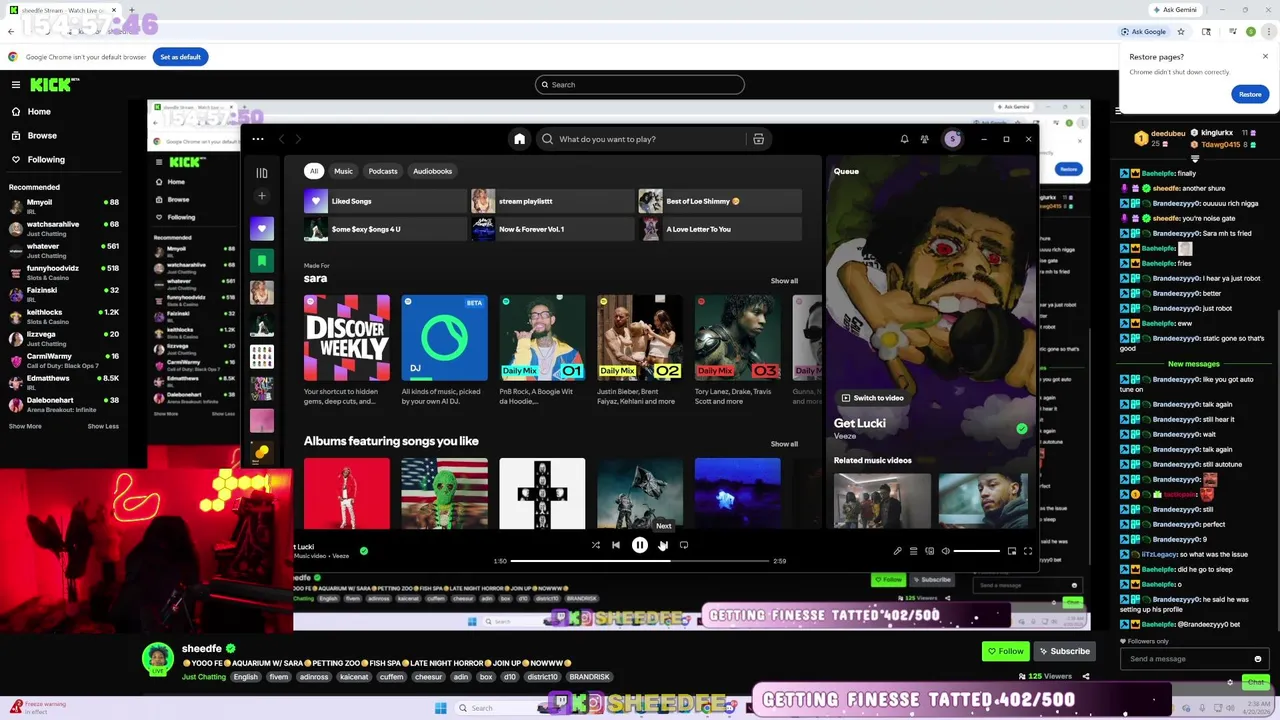Open Chrome three-dot menu

1269,32
